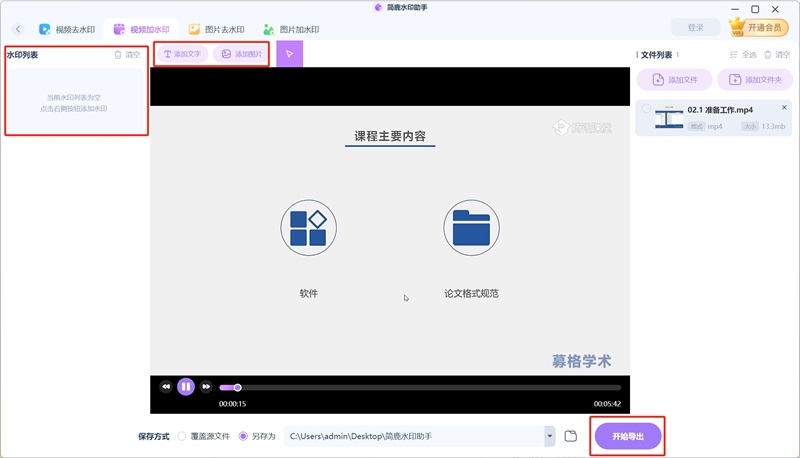Fast forward the video playback
800x458 pixels.
click(206, 387)
